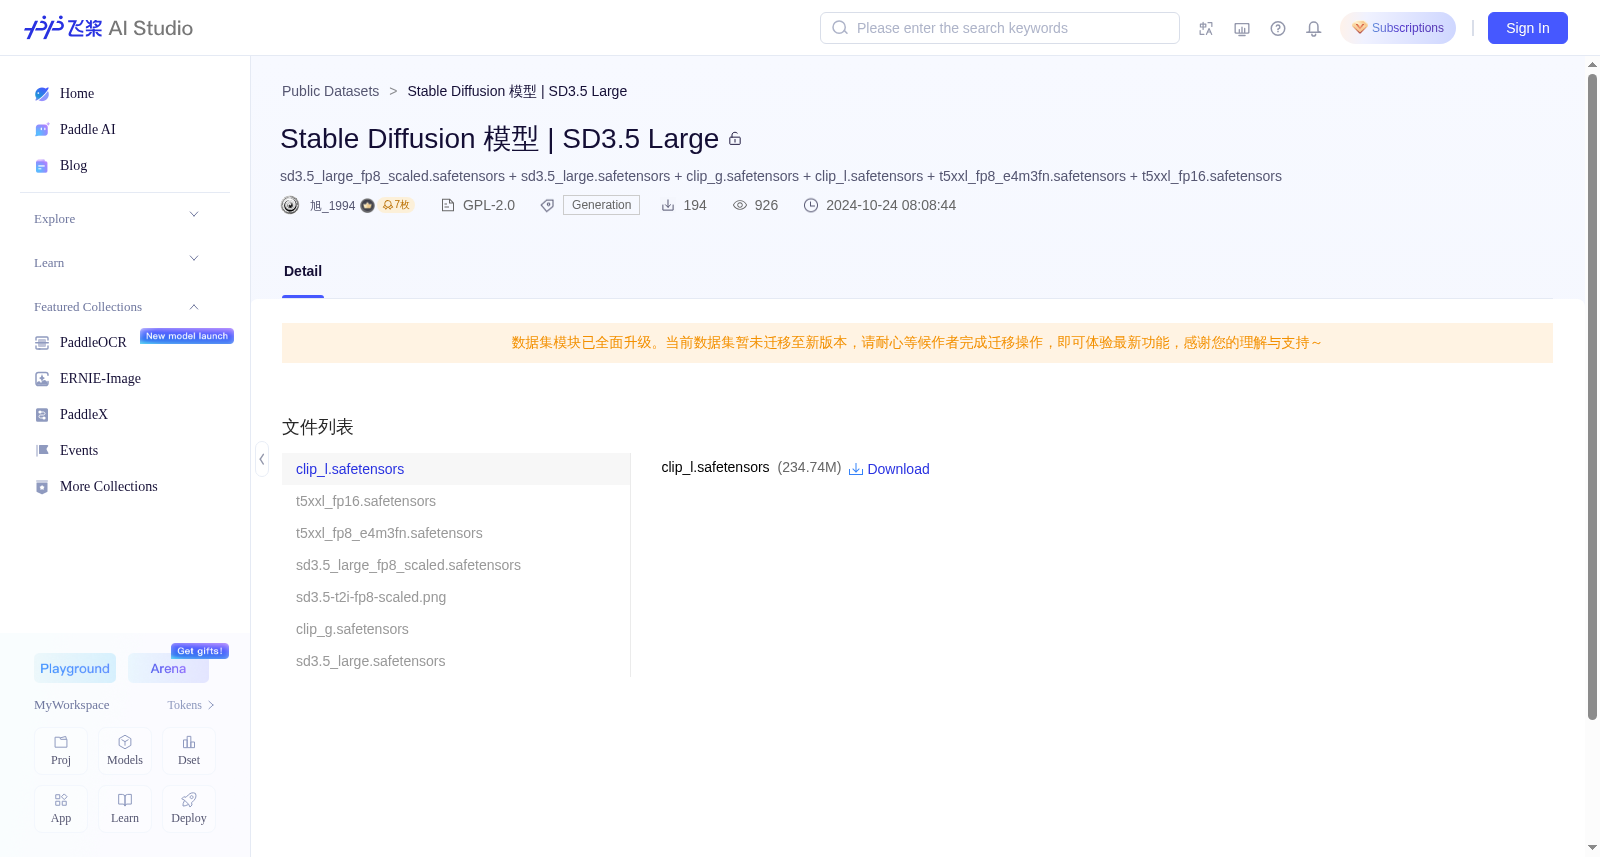This screenshot has width=1600, height=857.
Task: Click the download count icon
Action: pos(668,205)
